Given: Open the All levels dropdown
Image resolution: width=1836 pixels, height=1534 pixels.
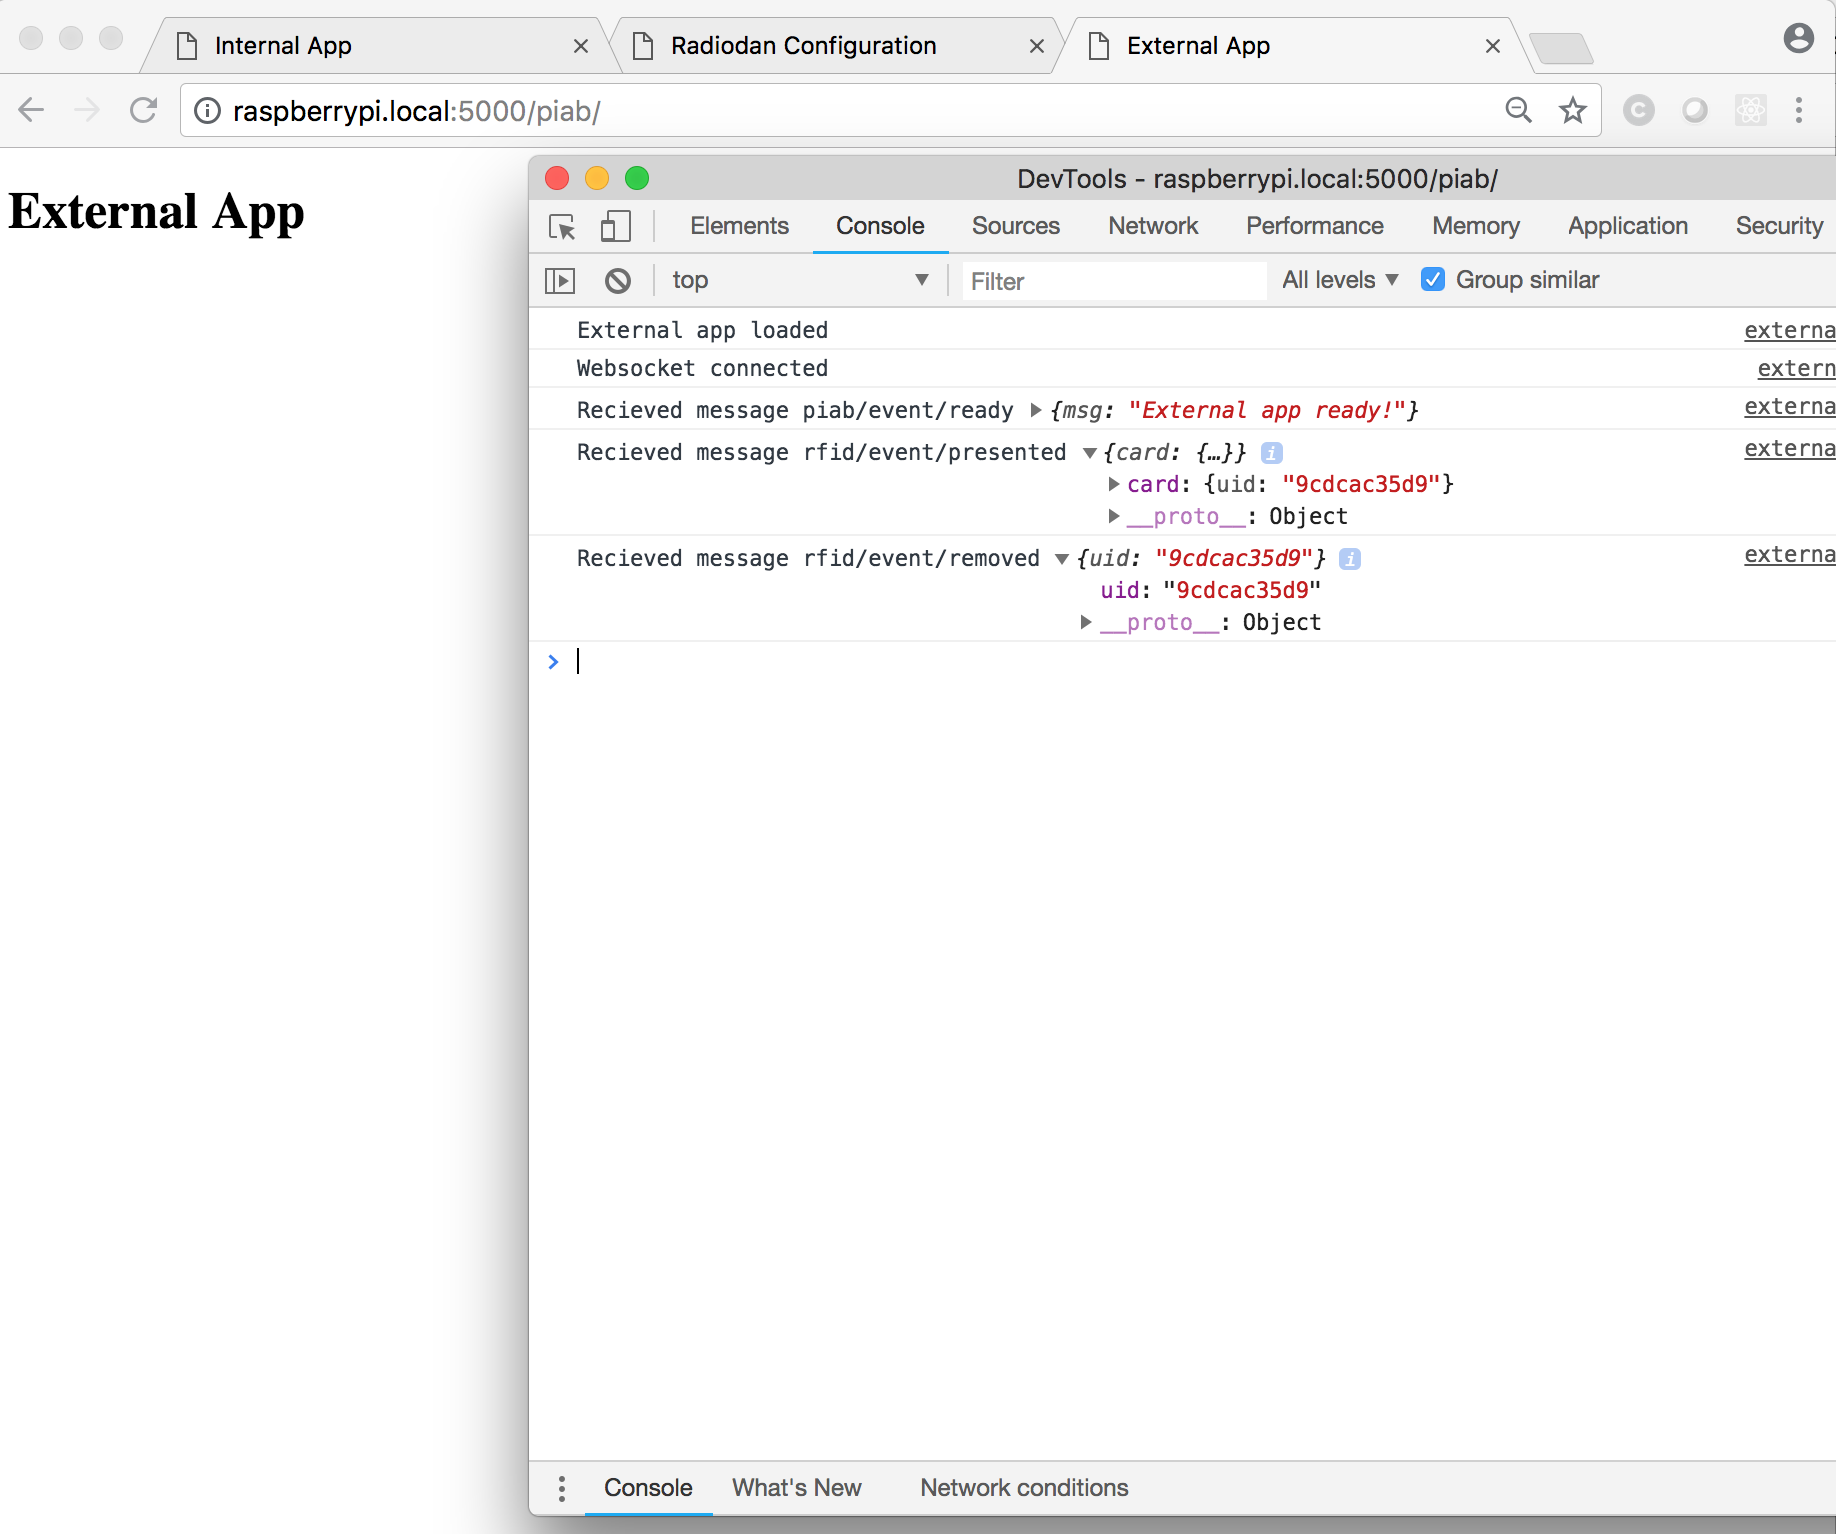Looking at the screenshot, I should (x=1340, y=281).
